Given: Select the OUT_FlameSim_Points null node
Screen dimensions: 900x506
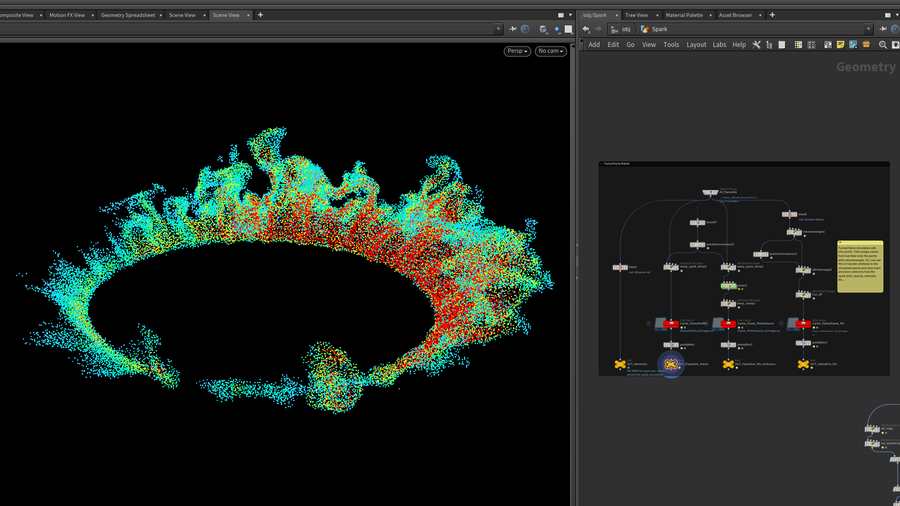Looking at the screenshot, I should [671, 365].
